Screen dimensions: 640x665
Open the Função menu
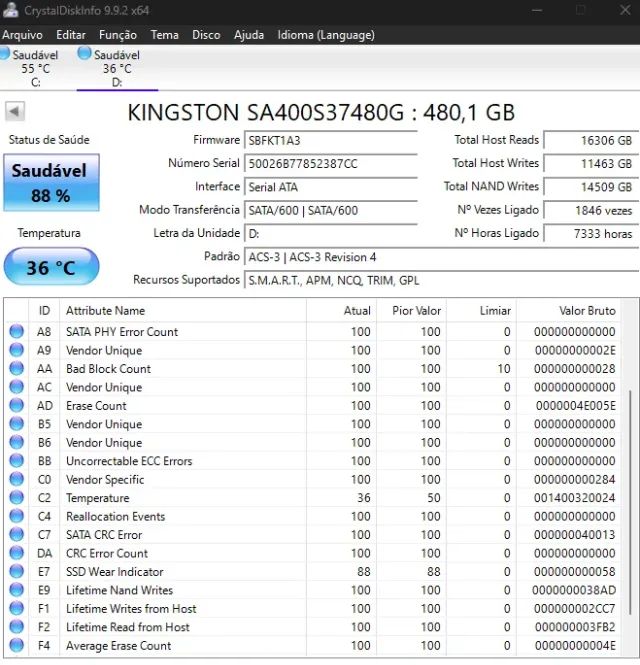point(117,35)
